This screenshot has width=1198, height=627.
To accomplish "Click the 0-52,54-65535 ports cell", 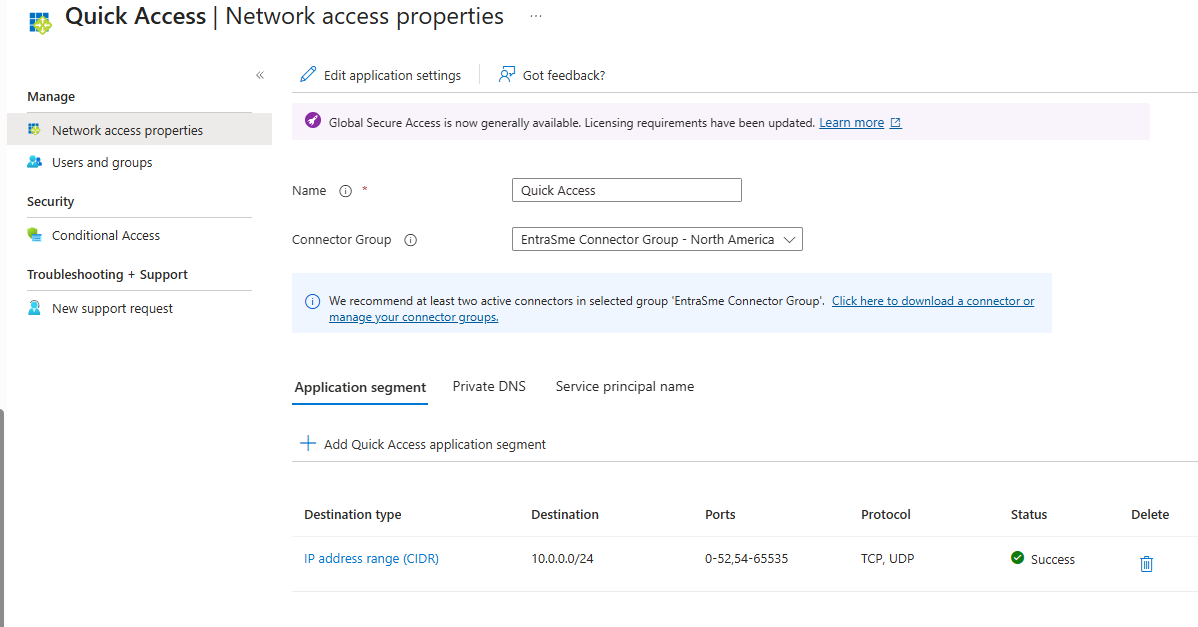I will [x=746, y=559].
